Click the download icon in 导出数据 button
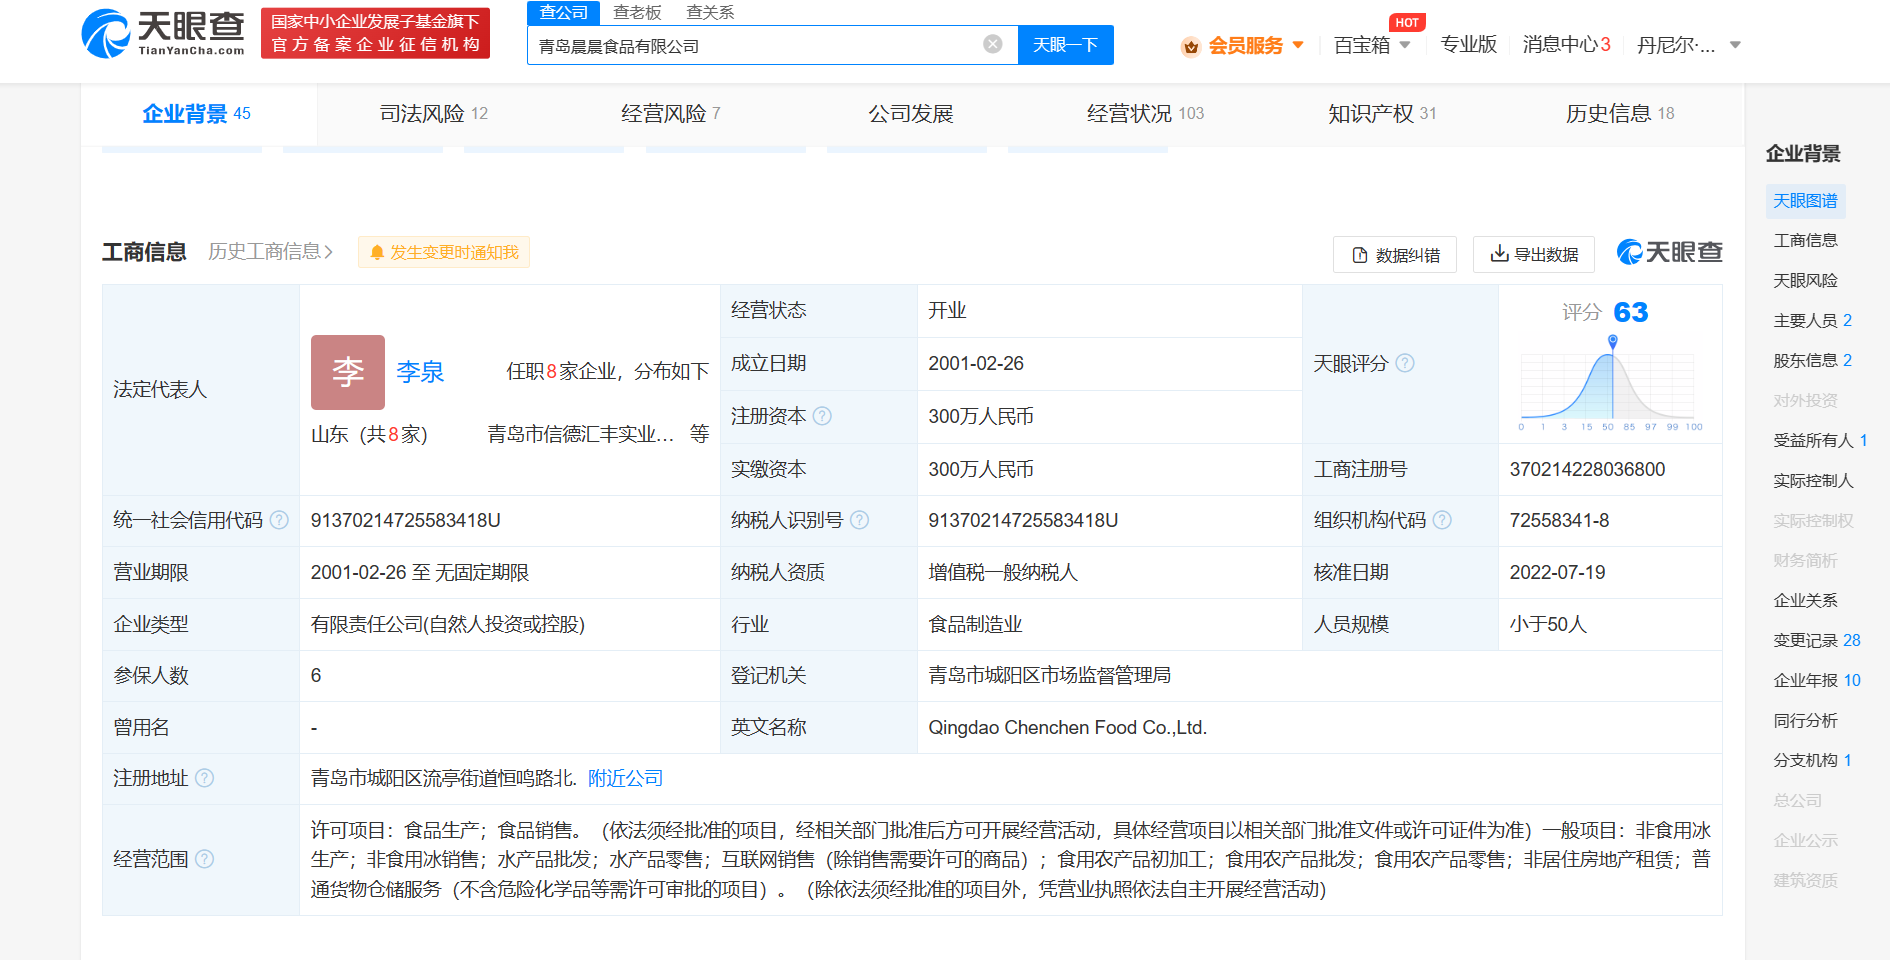Screen dimensions: 1890x960 pyautogui.click(x=1499, y=254)
